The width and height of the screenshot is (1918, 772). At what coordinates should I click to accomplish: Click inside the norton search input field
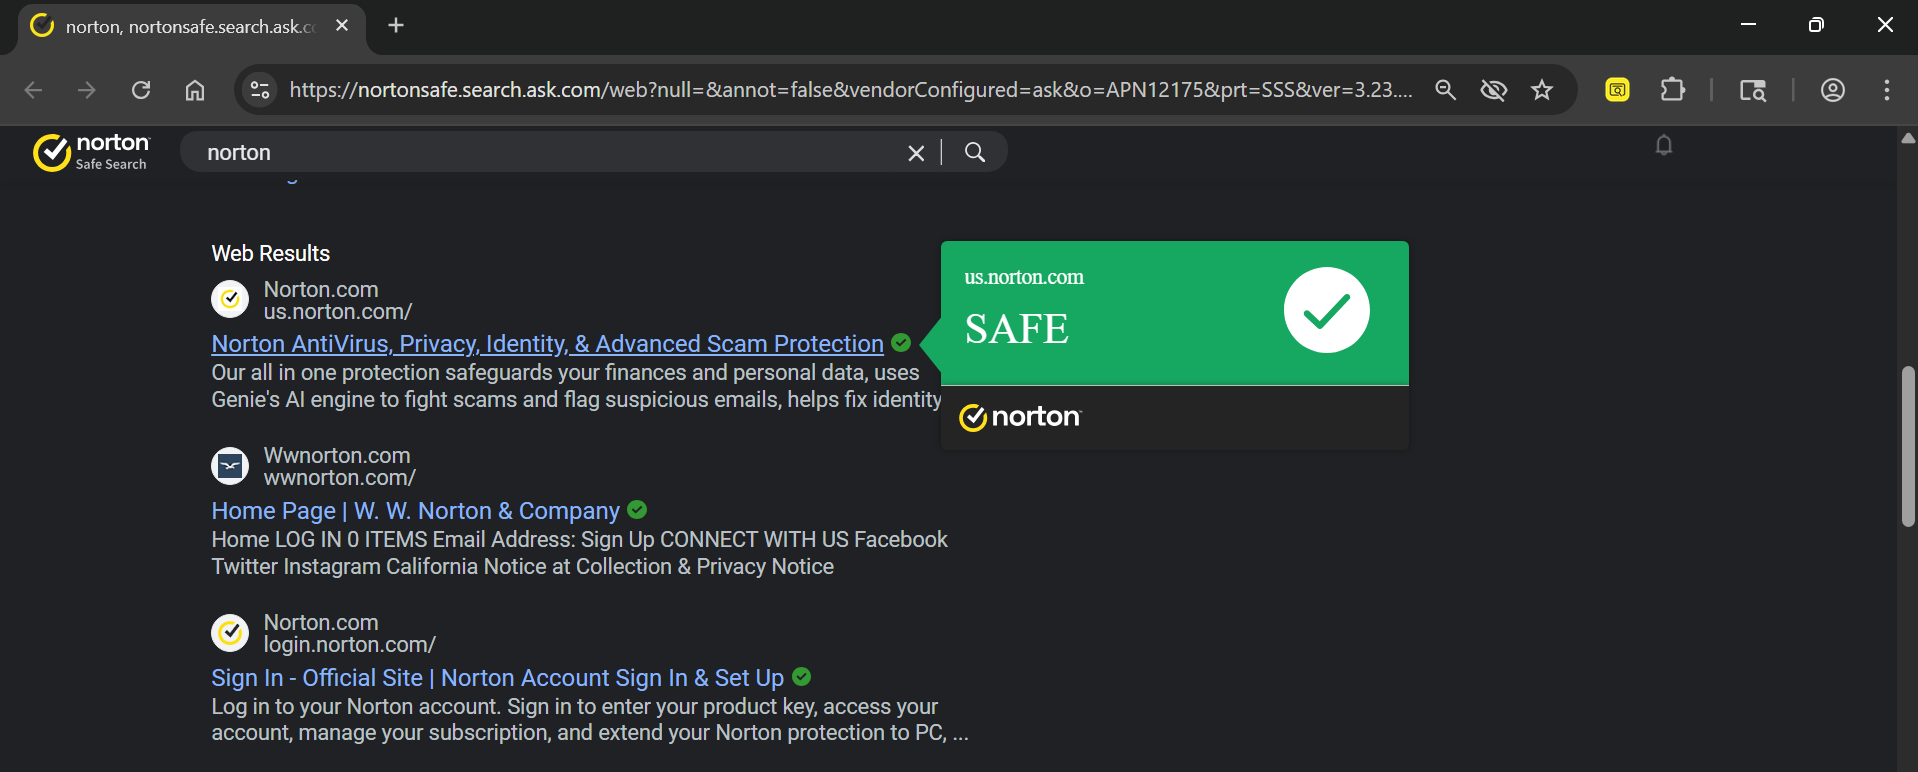click(550, 153)
